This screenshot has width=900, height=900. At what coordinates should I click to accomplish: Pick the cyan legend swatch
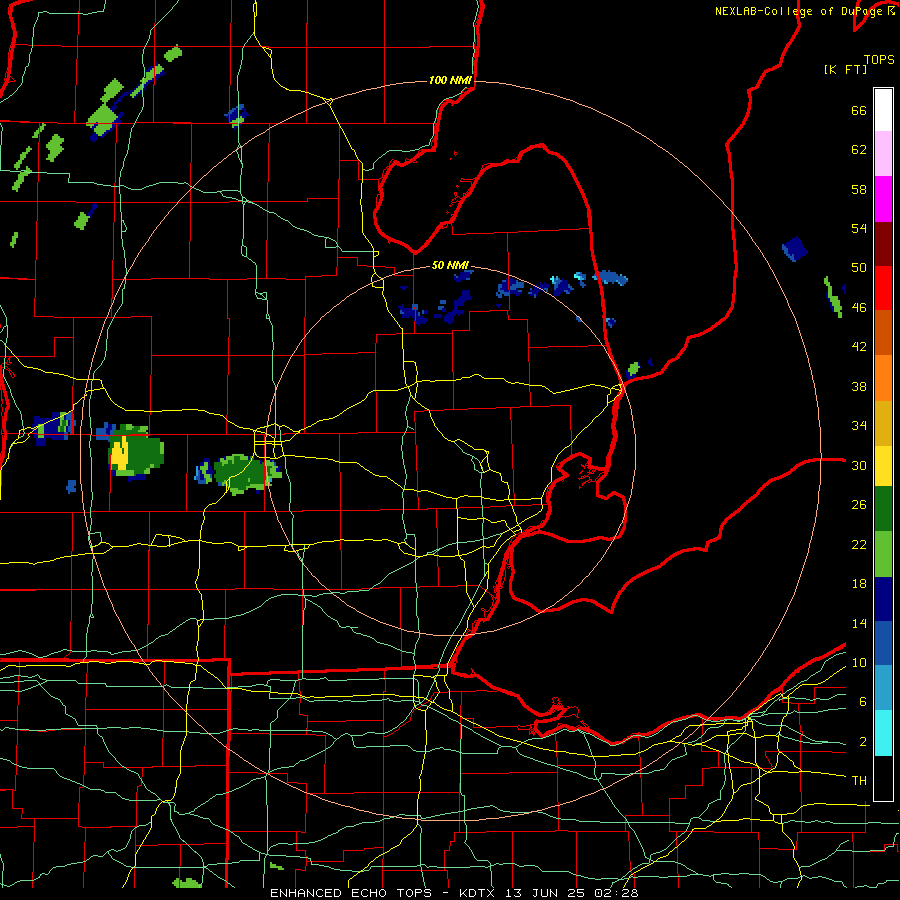pos(883,733)
